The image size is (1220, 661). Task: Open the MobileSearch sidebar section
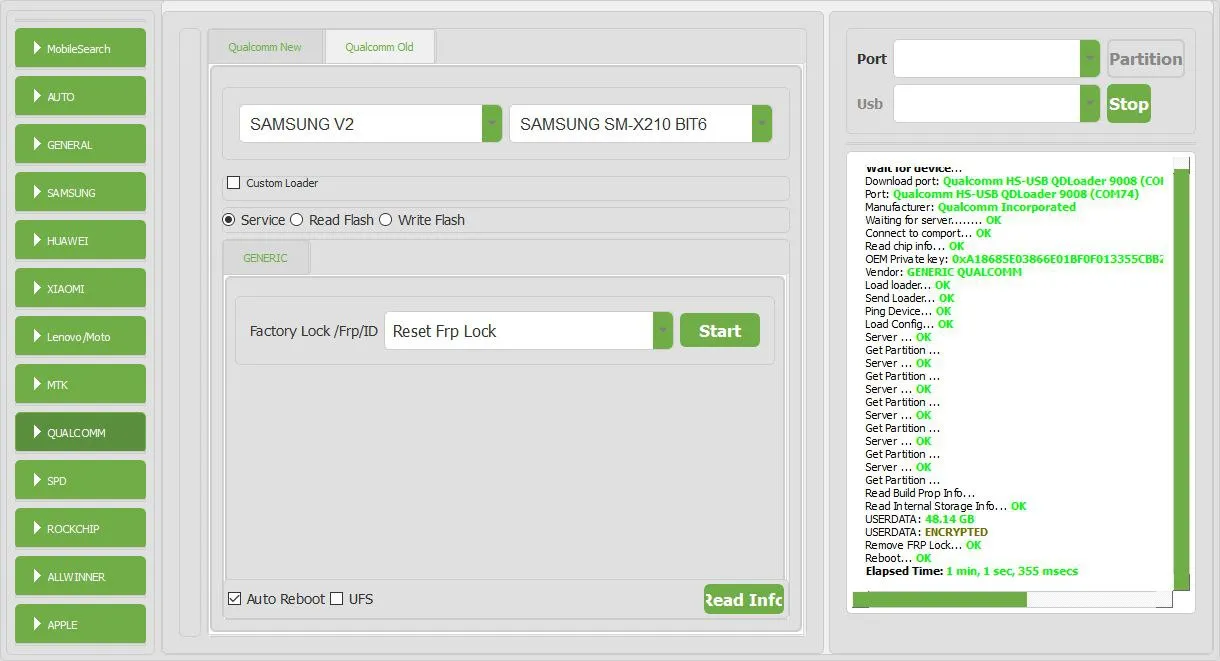(x=80, y=48)
